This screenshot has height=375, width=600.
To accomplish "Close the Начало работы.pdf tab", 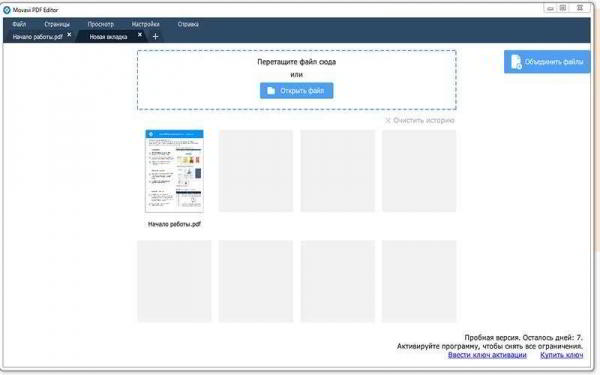I will pos(69,34).
